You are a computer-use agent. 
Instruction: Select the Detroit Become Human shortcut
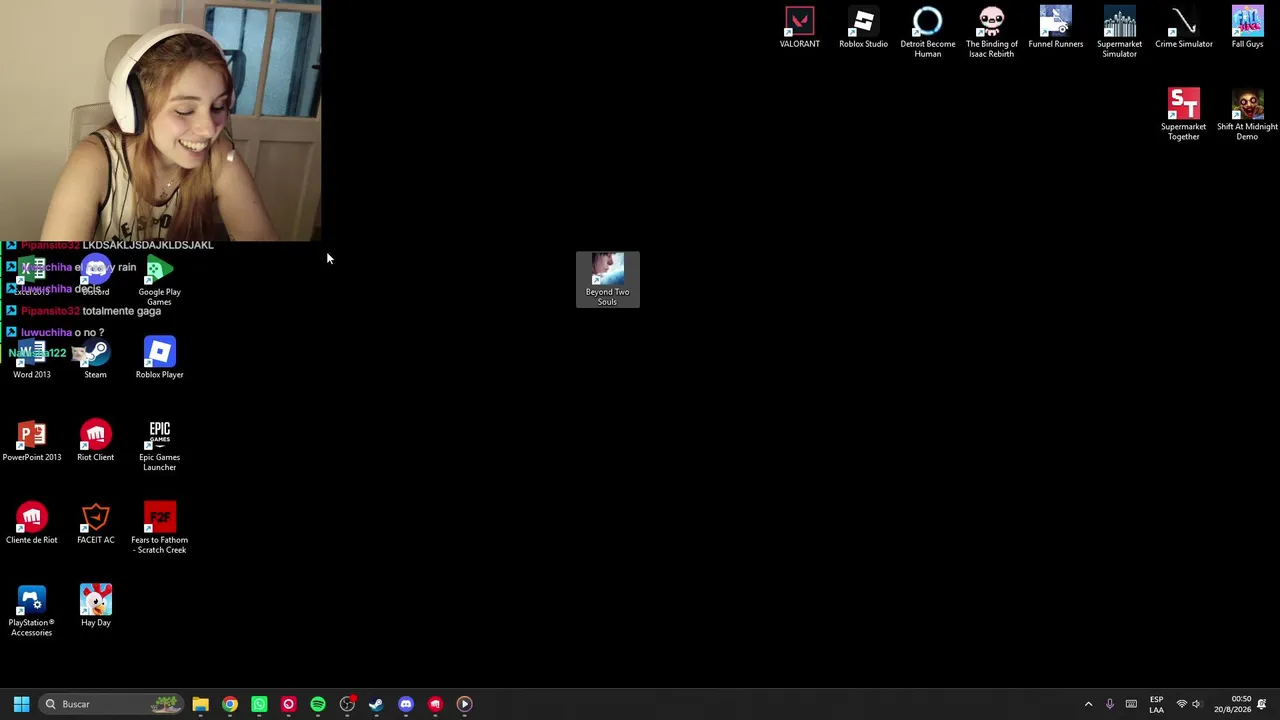[927, 32]
